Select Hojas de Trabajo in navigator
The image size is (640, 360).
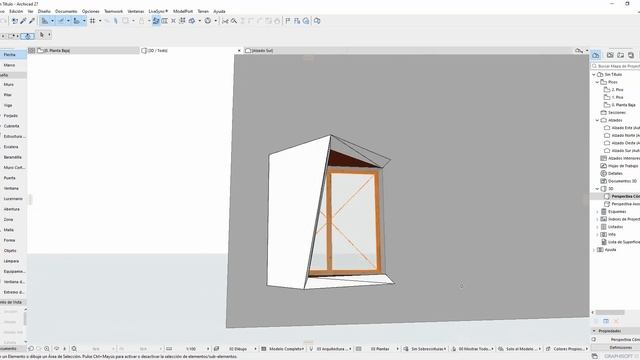(x=619, y=166)
